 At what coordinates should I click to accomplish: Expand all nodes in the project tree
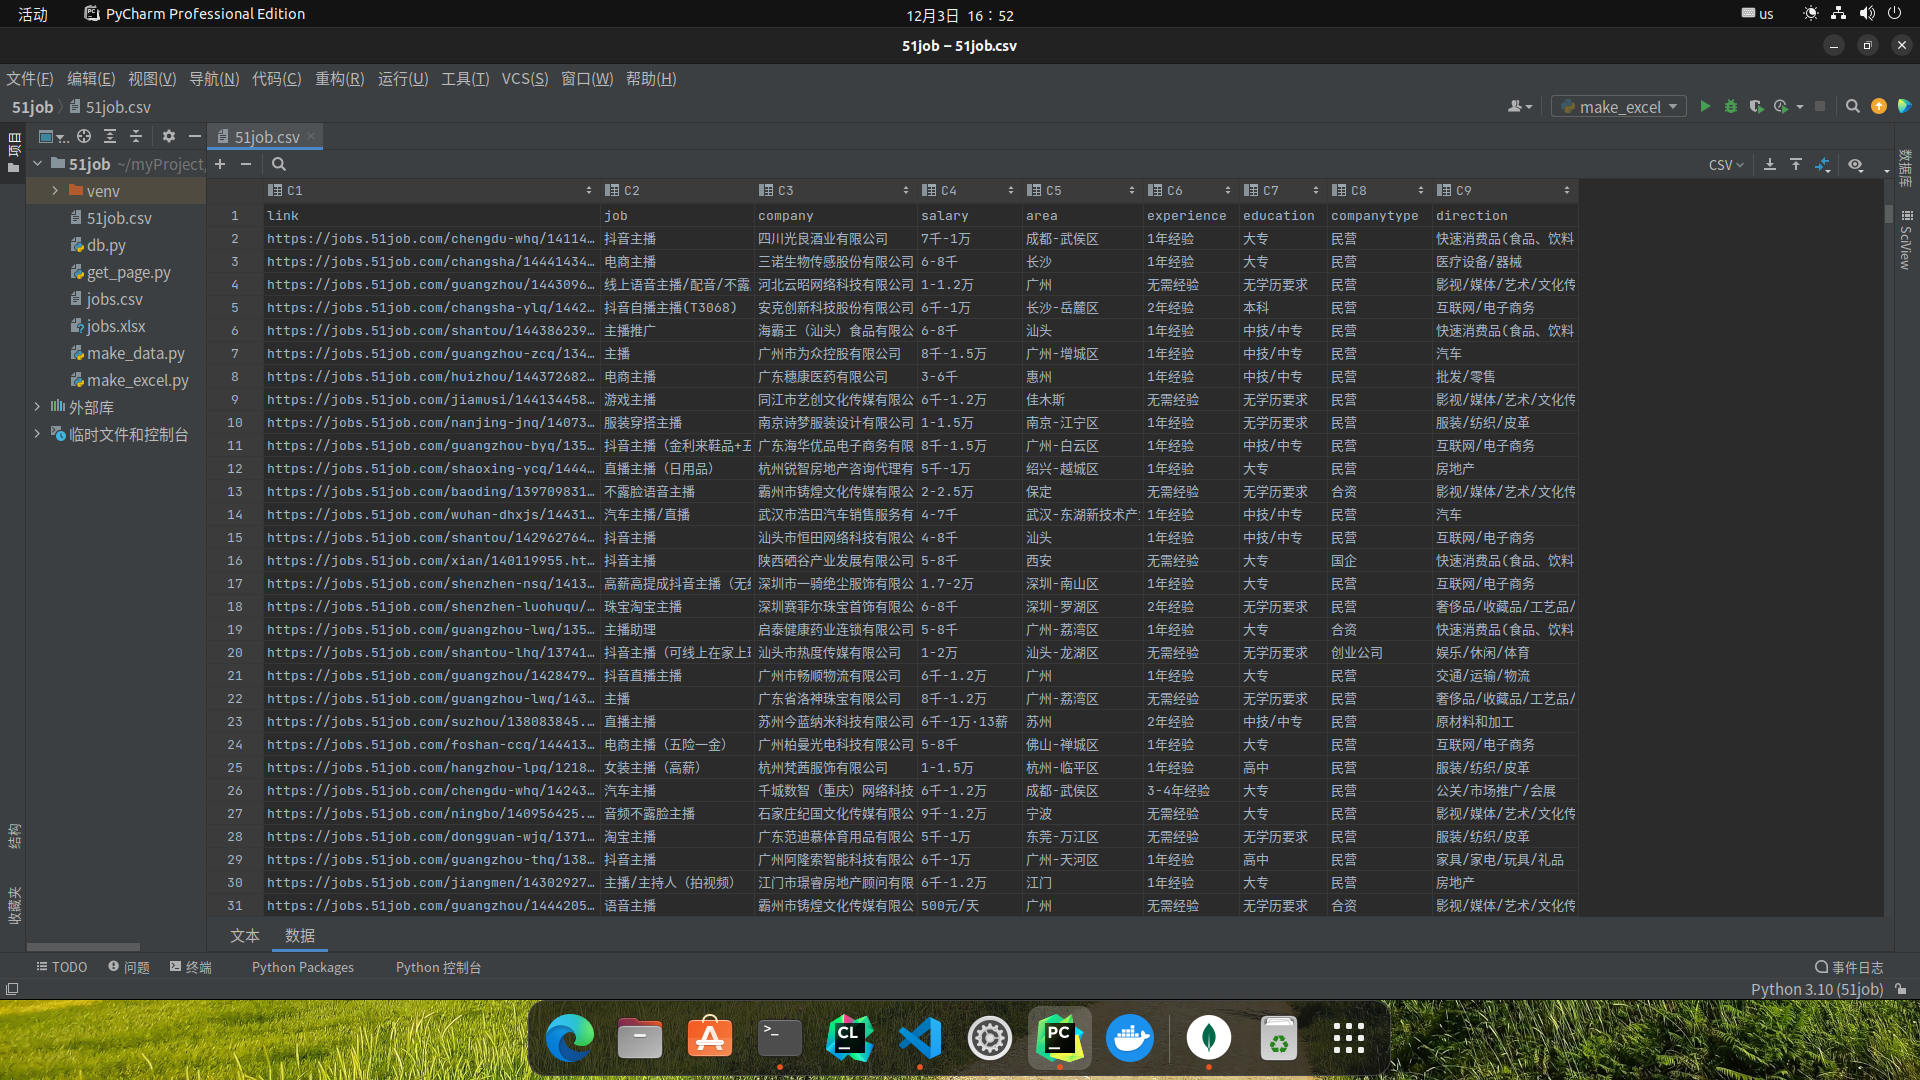[x=110, y=136]
